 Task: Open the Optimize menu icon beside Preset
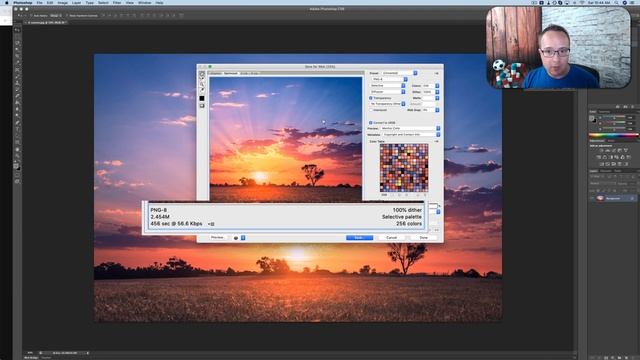[436, 73]
